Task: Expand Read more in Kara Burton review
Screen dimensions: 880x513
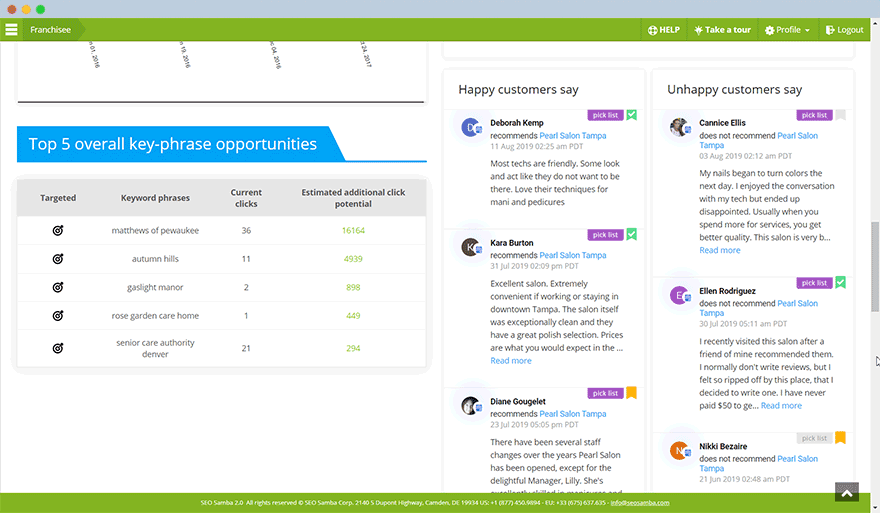Action: pyautogui.click(x=511, y=361)
